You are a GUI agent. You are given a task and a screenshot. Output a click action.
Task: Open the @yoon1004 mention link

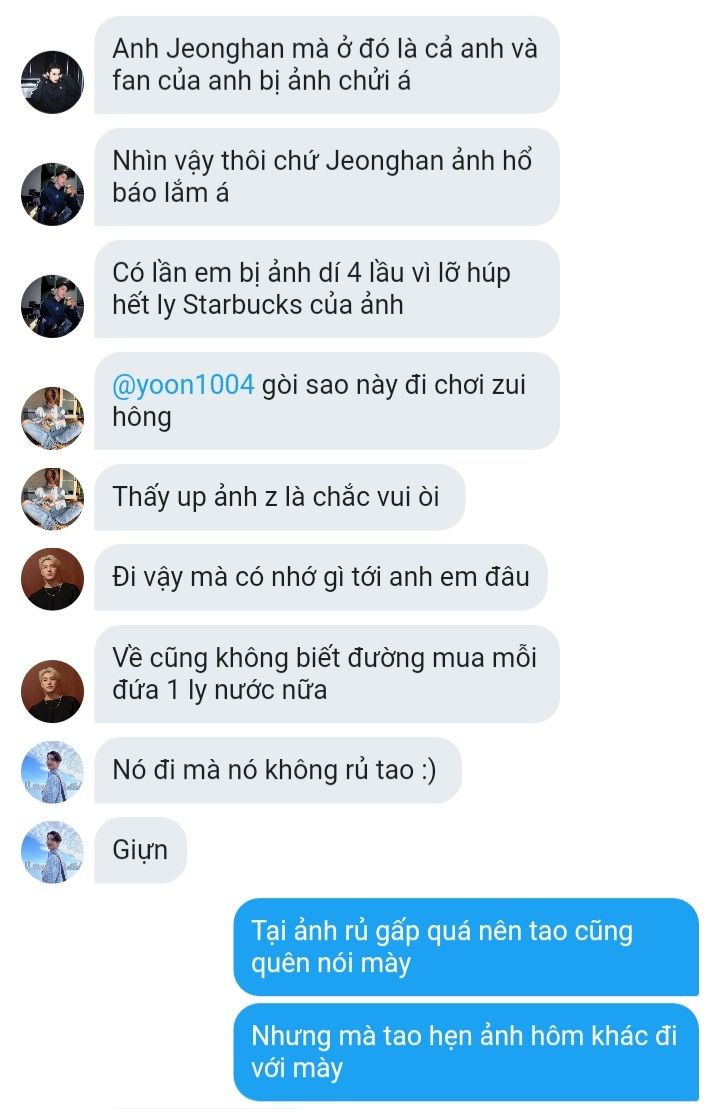(x=183, y=385)
